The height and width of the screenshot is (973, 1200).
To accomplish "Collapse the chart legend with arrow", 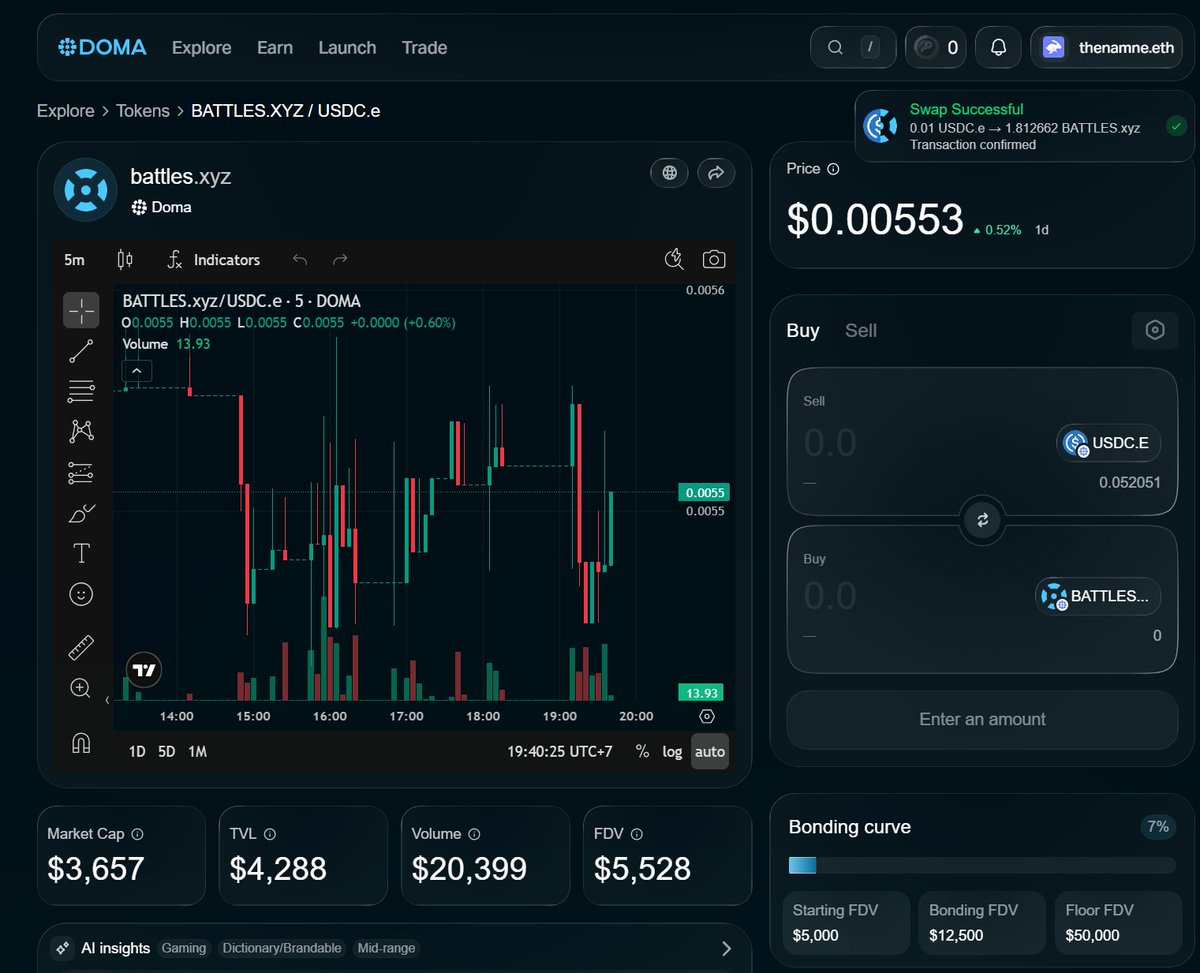I will point(137,371).
